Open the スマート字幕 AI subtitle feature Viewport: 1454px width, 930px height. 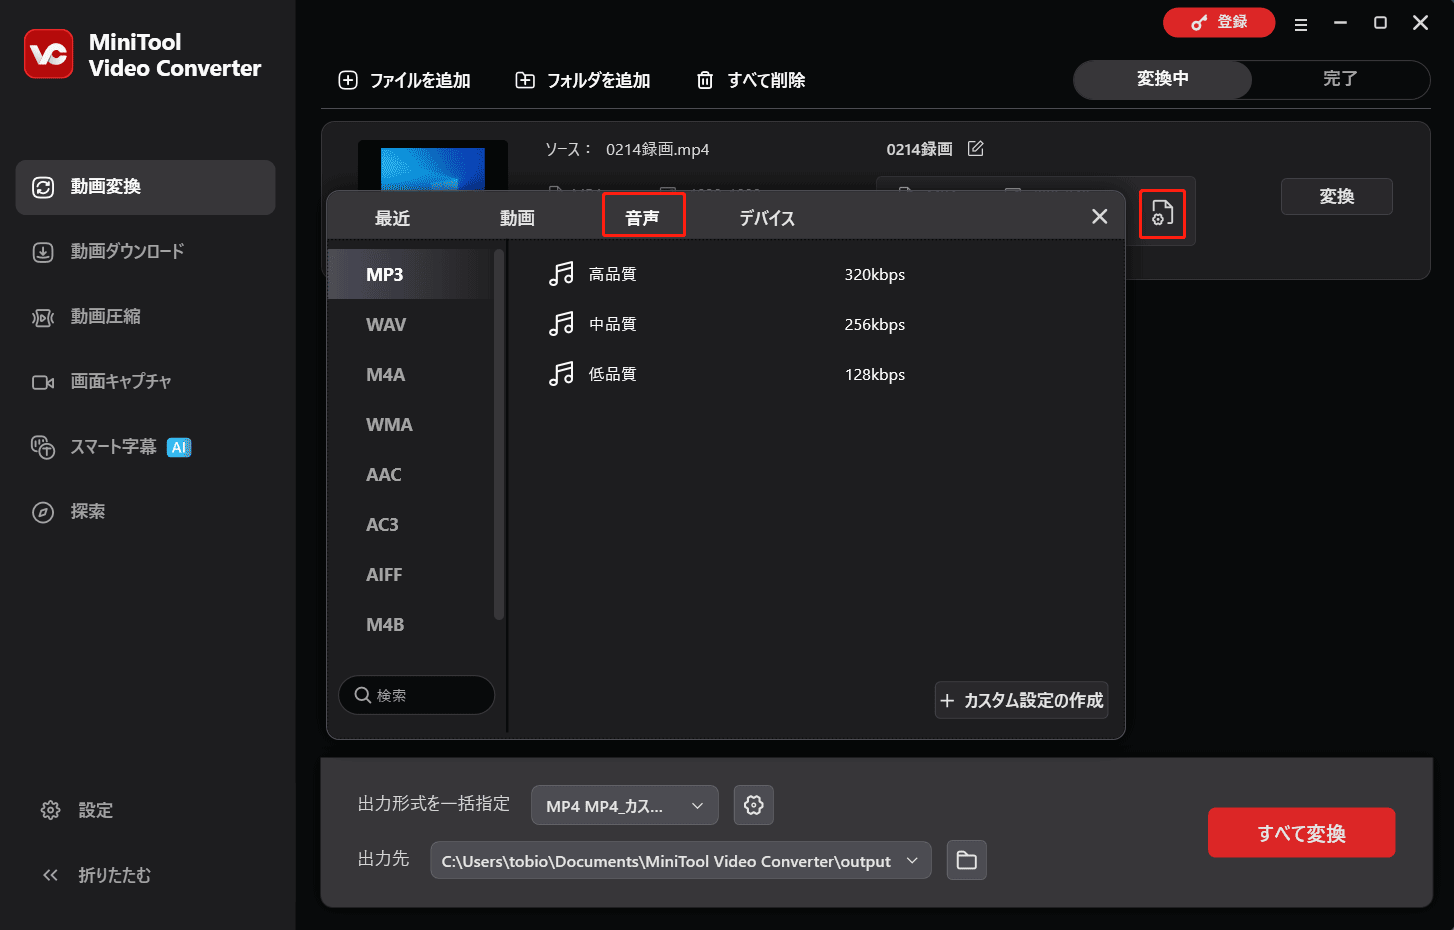(113, 447)
